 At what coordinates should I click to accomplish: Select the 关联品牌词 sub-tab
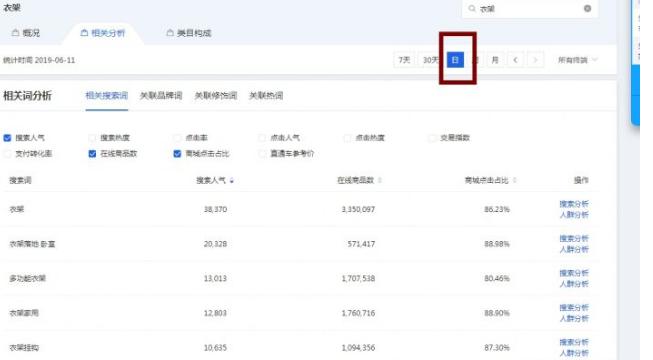161,95
